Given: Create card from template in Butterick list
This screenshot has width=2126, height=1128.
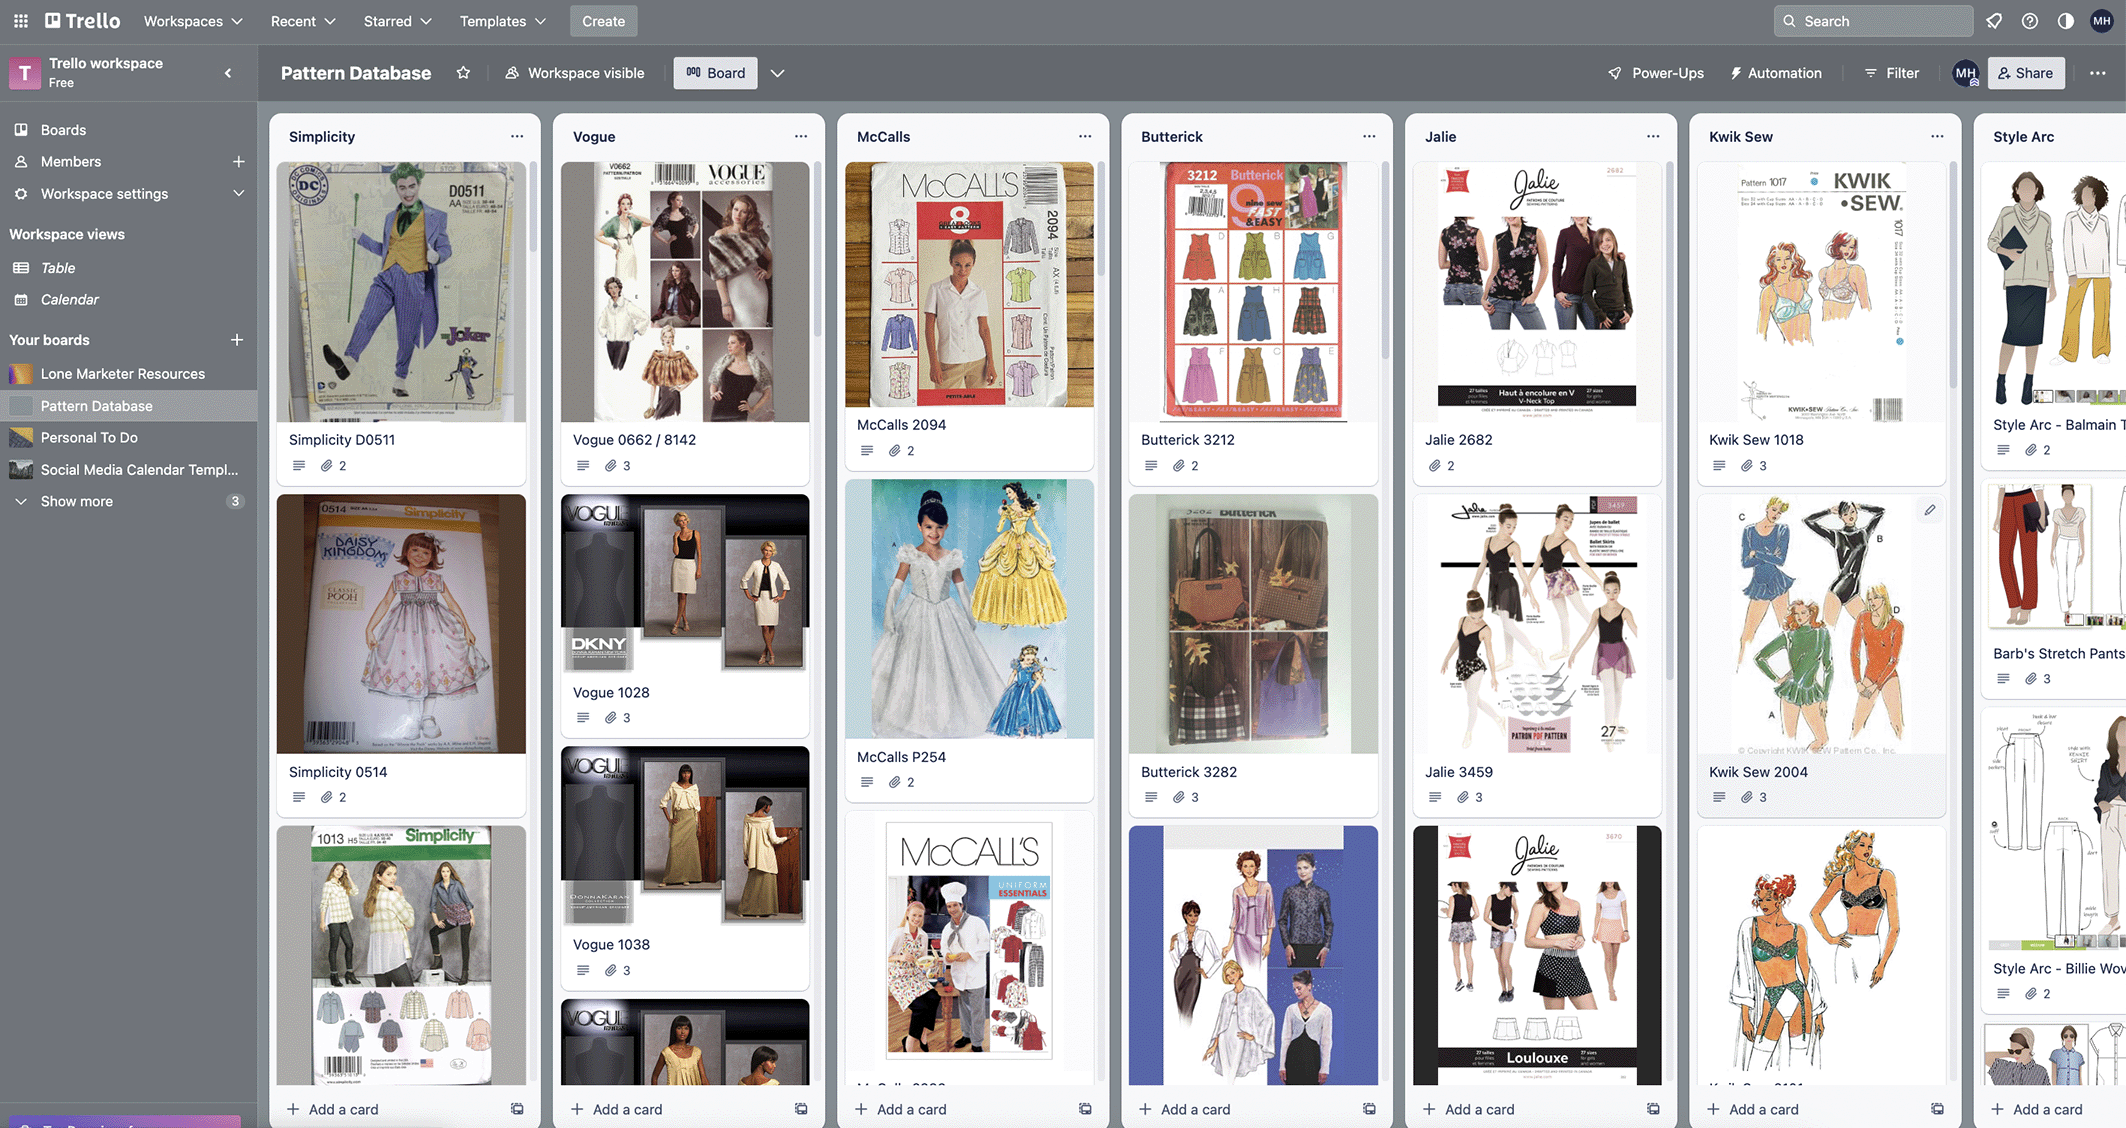Looking at the screenshot, I should (1369, 1109).
